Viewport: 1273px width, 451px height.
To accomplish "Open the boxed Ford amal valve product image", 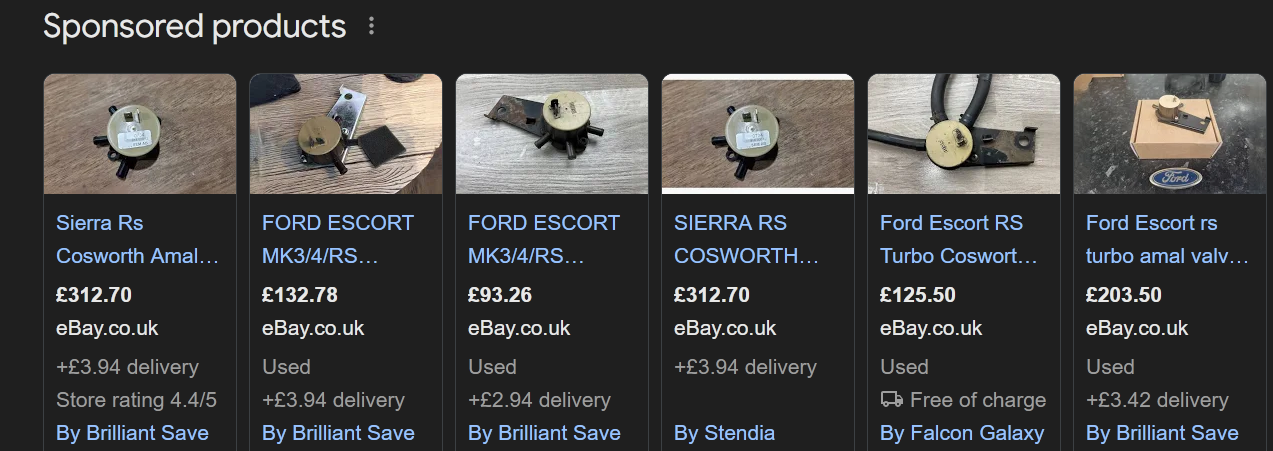I will point(1170,134).
